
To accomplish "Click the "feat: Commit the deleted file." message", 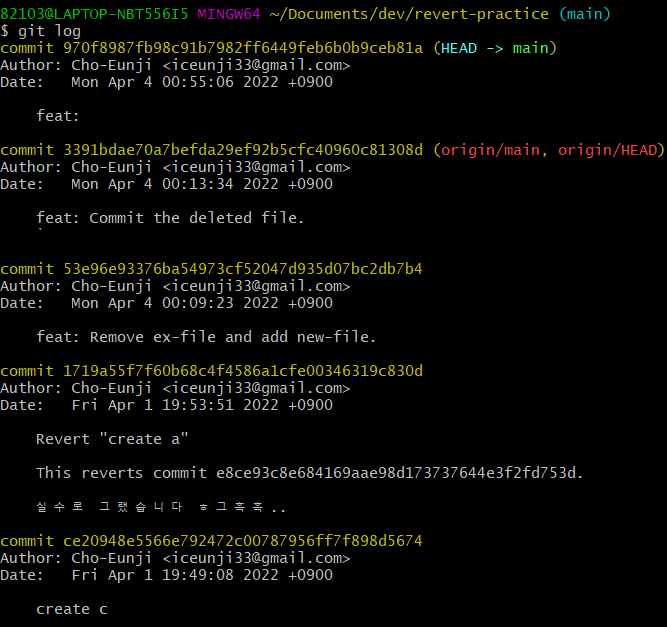I will tap(170, 218).
